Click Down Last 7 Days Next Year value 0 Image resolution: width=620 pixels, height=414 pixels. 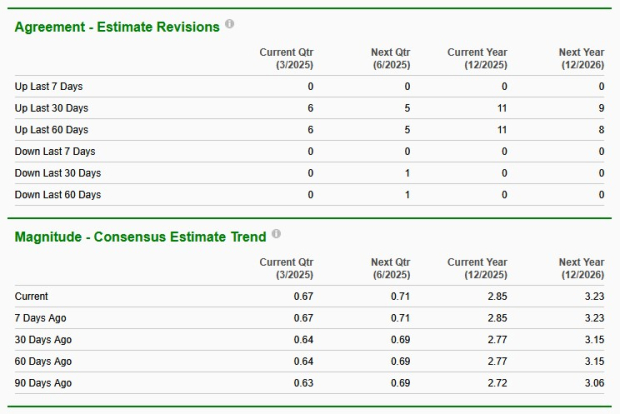[601, 151]
